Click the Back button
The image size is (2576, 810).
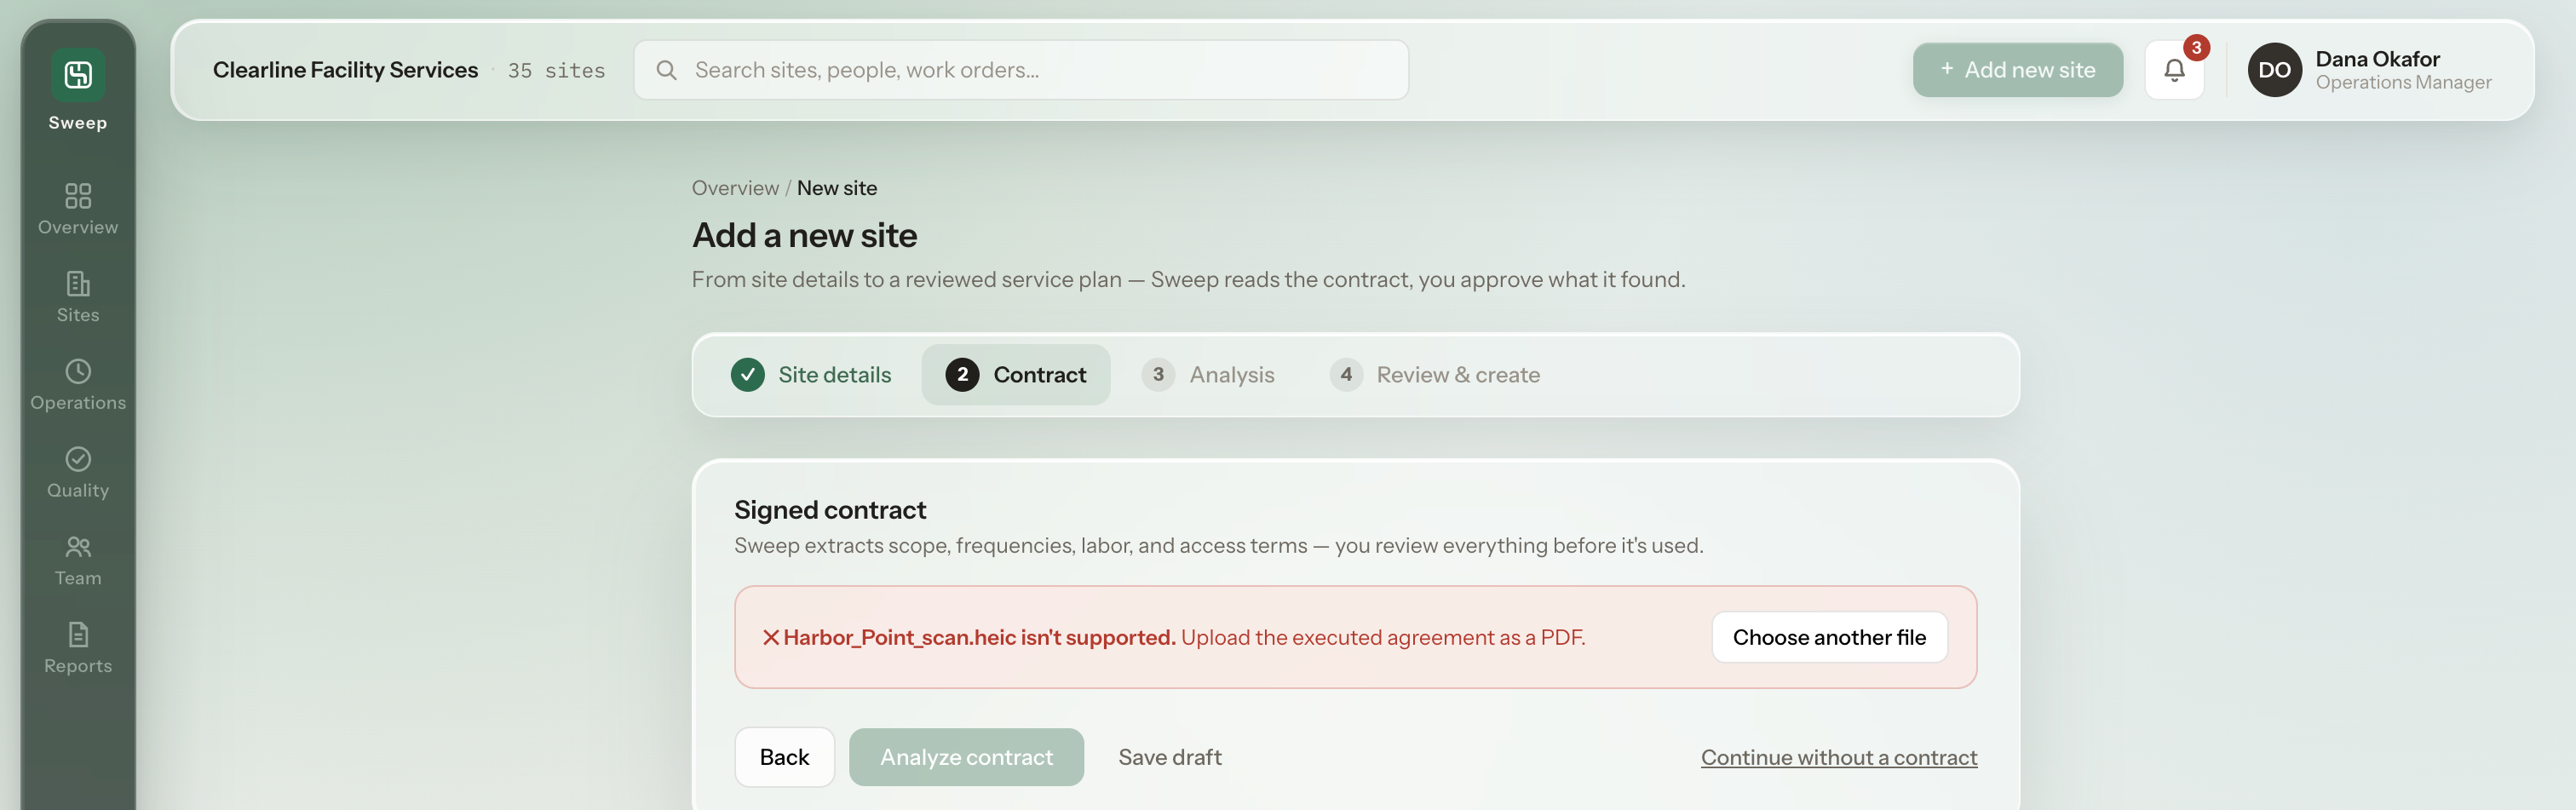tap(784, 757)
